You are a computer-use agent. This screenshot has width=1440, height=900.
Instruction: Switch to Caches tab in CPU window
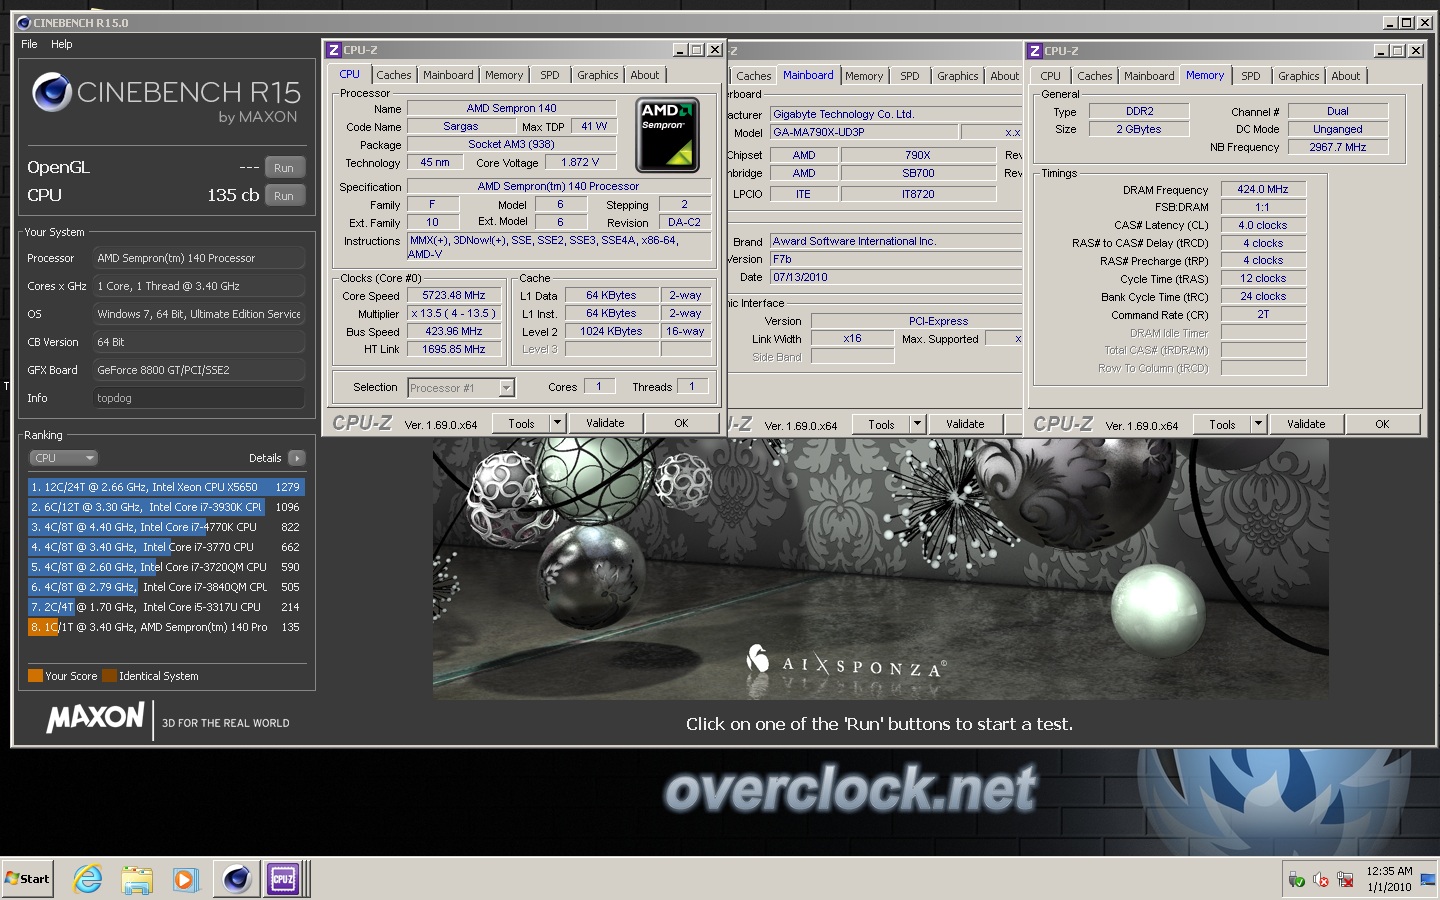click(394, 75)
